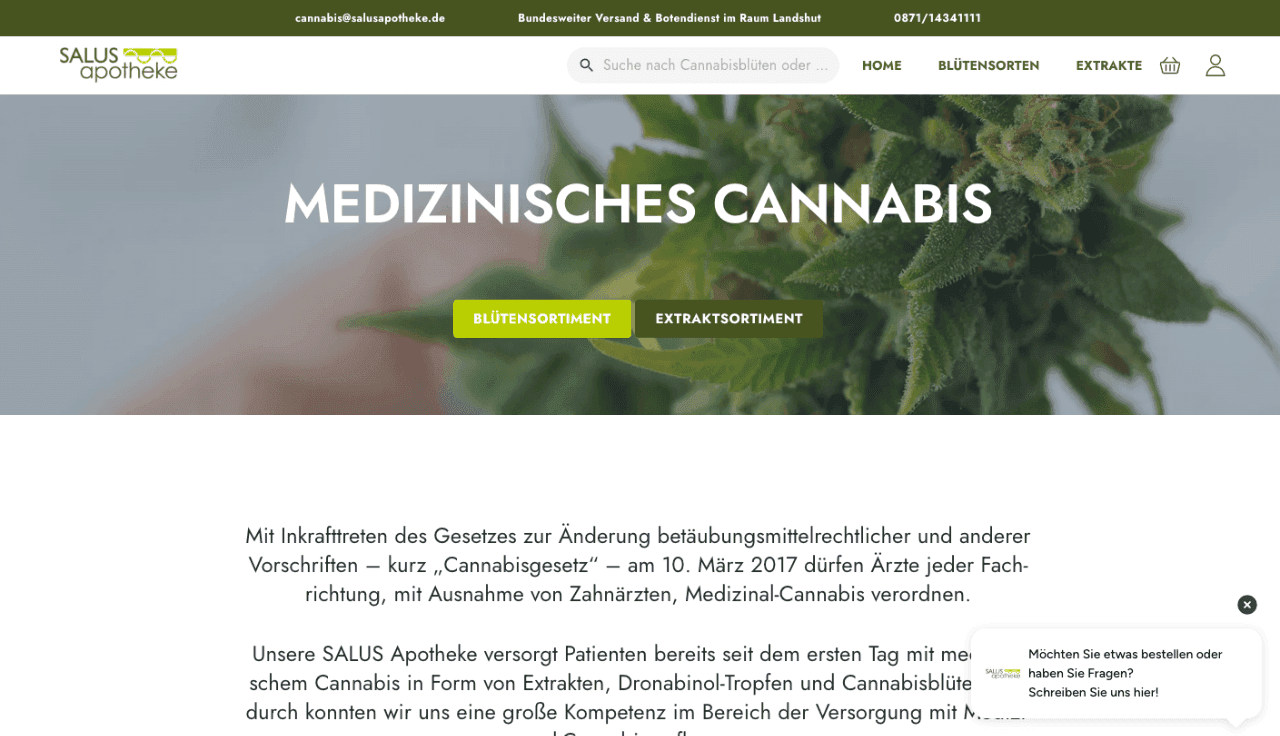Click the Cannabisgesetz paragraph text
The image size is (1280, 736).
point(638,565)
